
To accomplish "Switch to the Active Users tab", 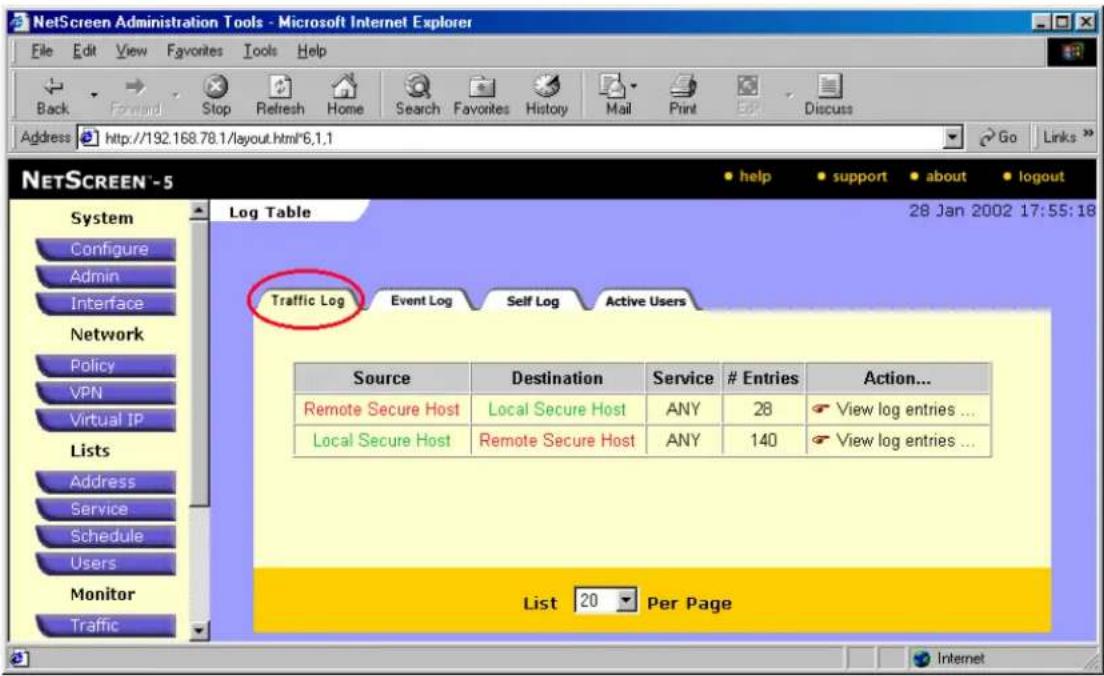I will pos(645,301).
